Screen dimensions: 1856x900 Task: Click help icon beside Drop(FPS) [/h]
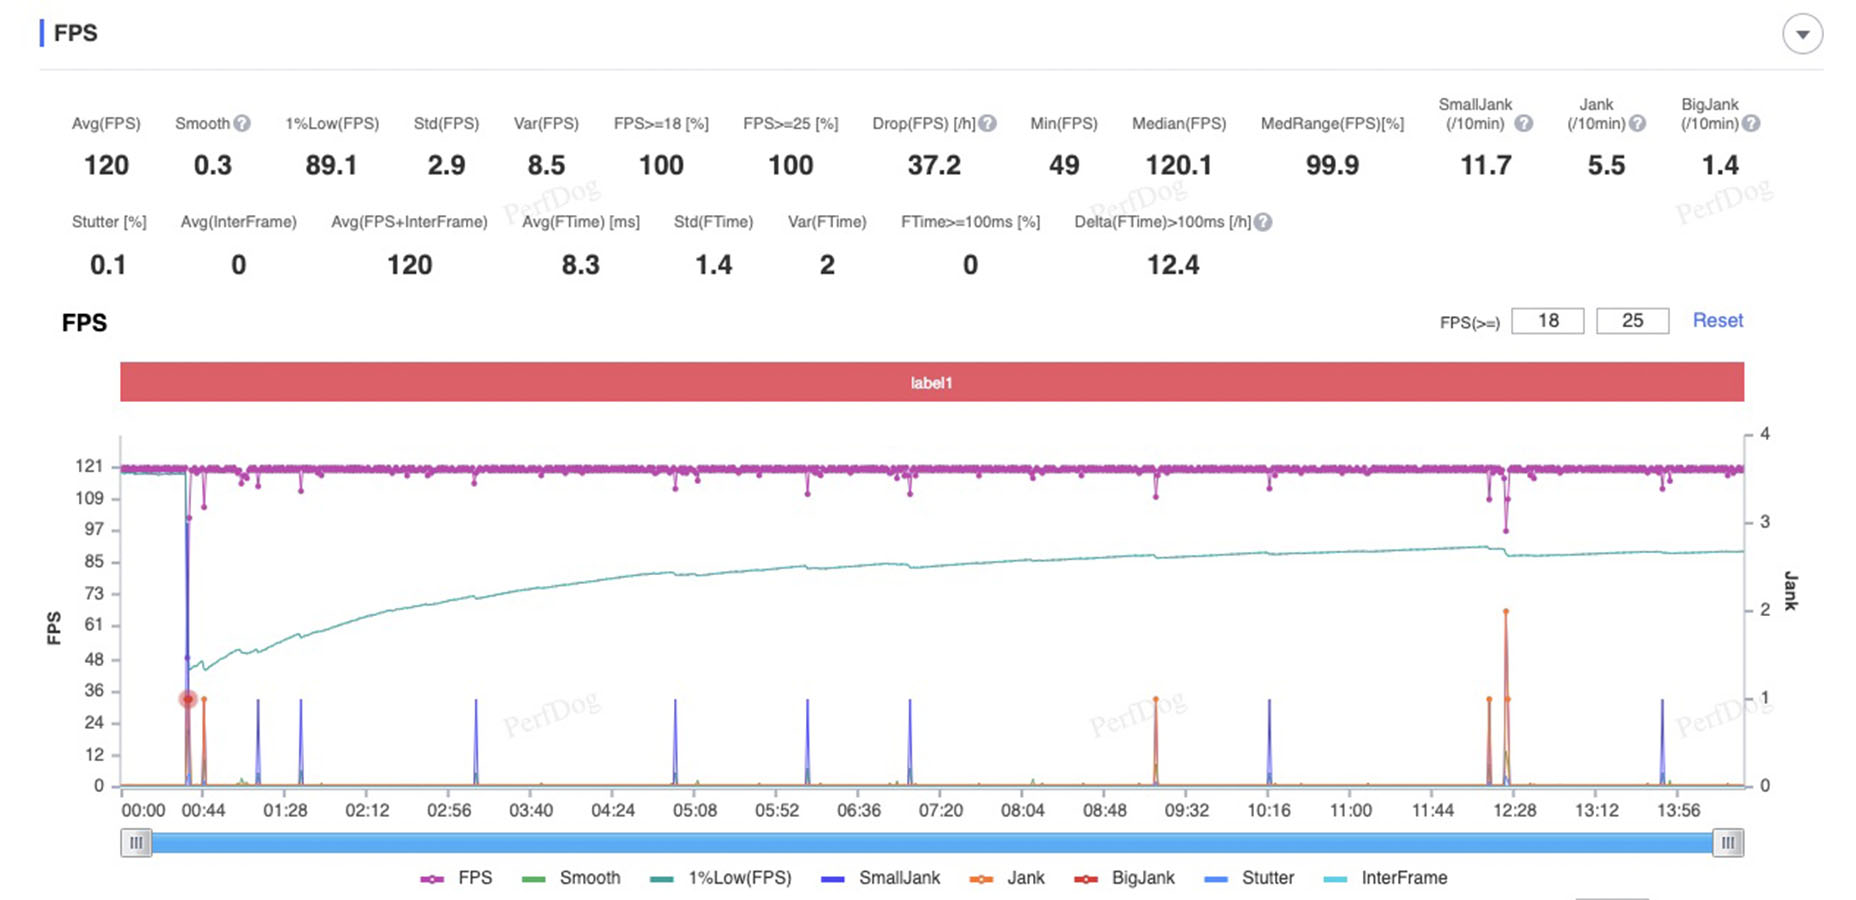point(987,123)
